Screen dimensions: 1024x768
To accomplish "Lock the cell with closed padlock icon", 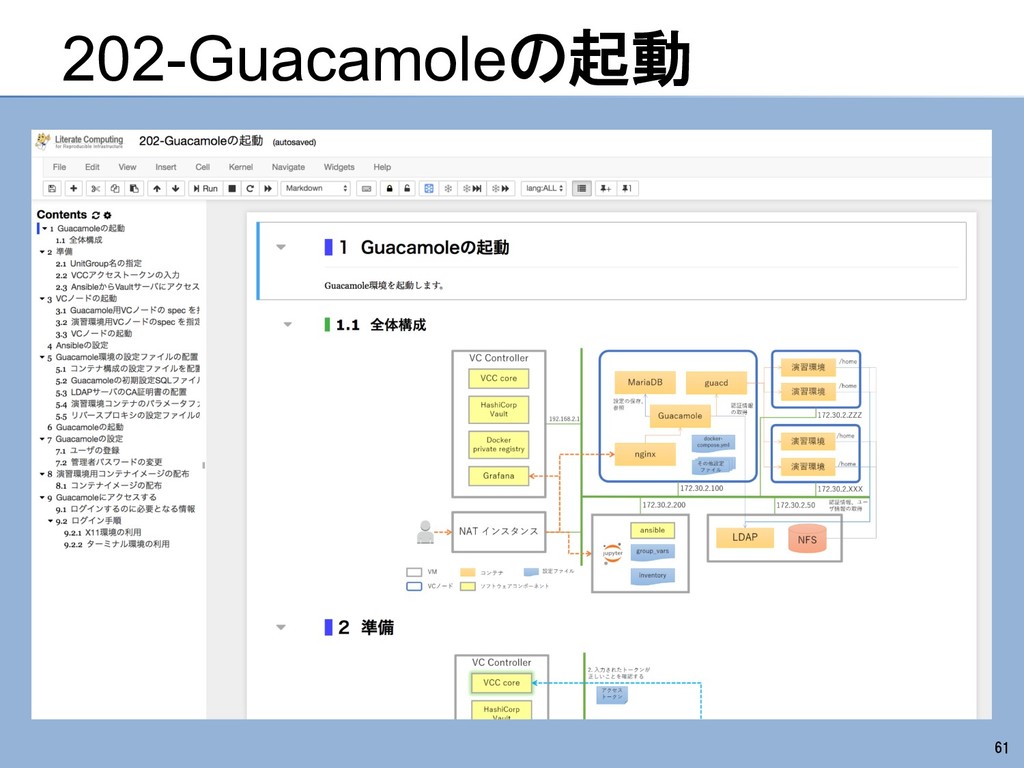I will click(389, 189).
